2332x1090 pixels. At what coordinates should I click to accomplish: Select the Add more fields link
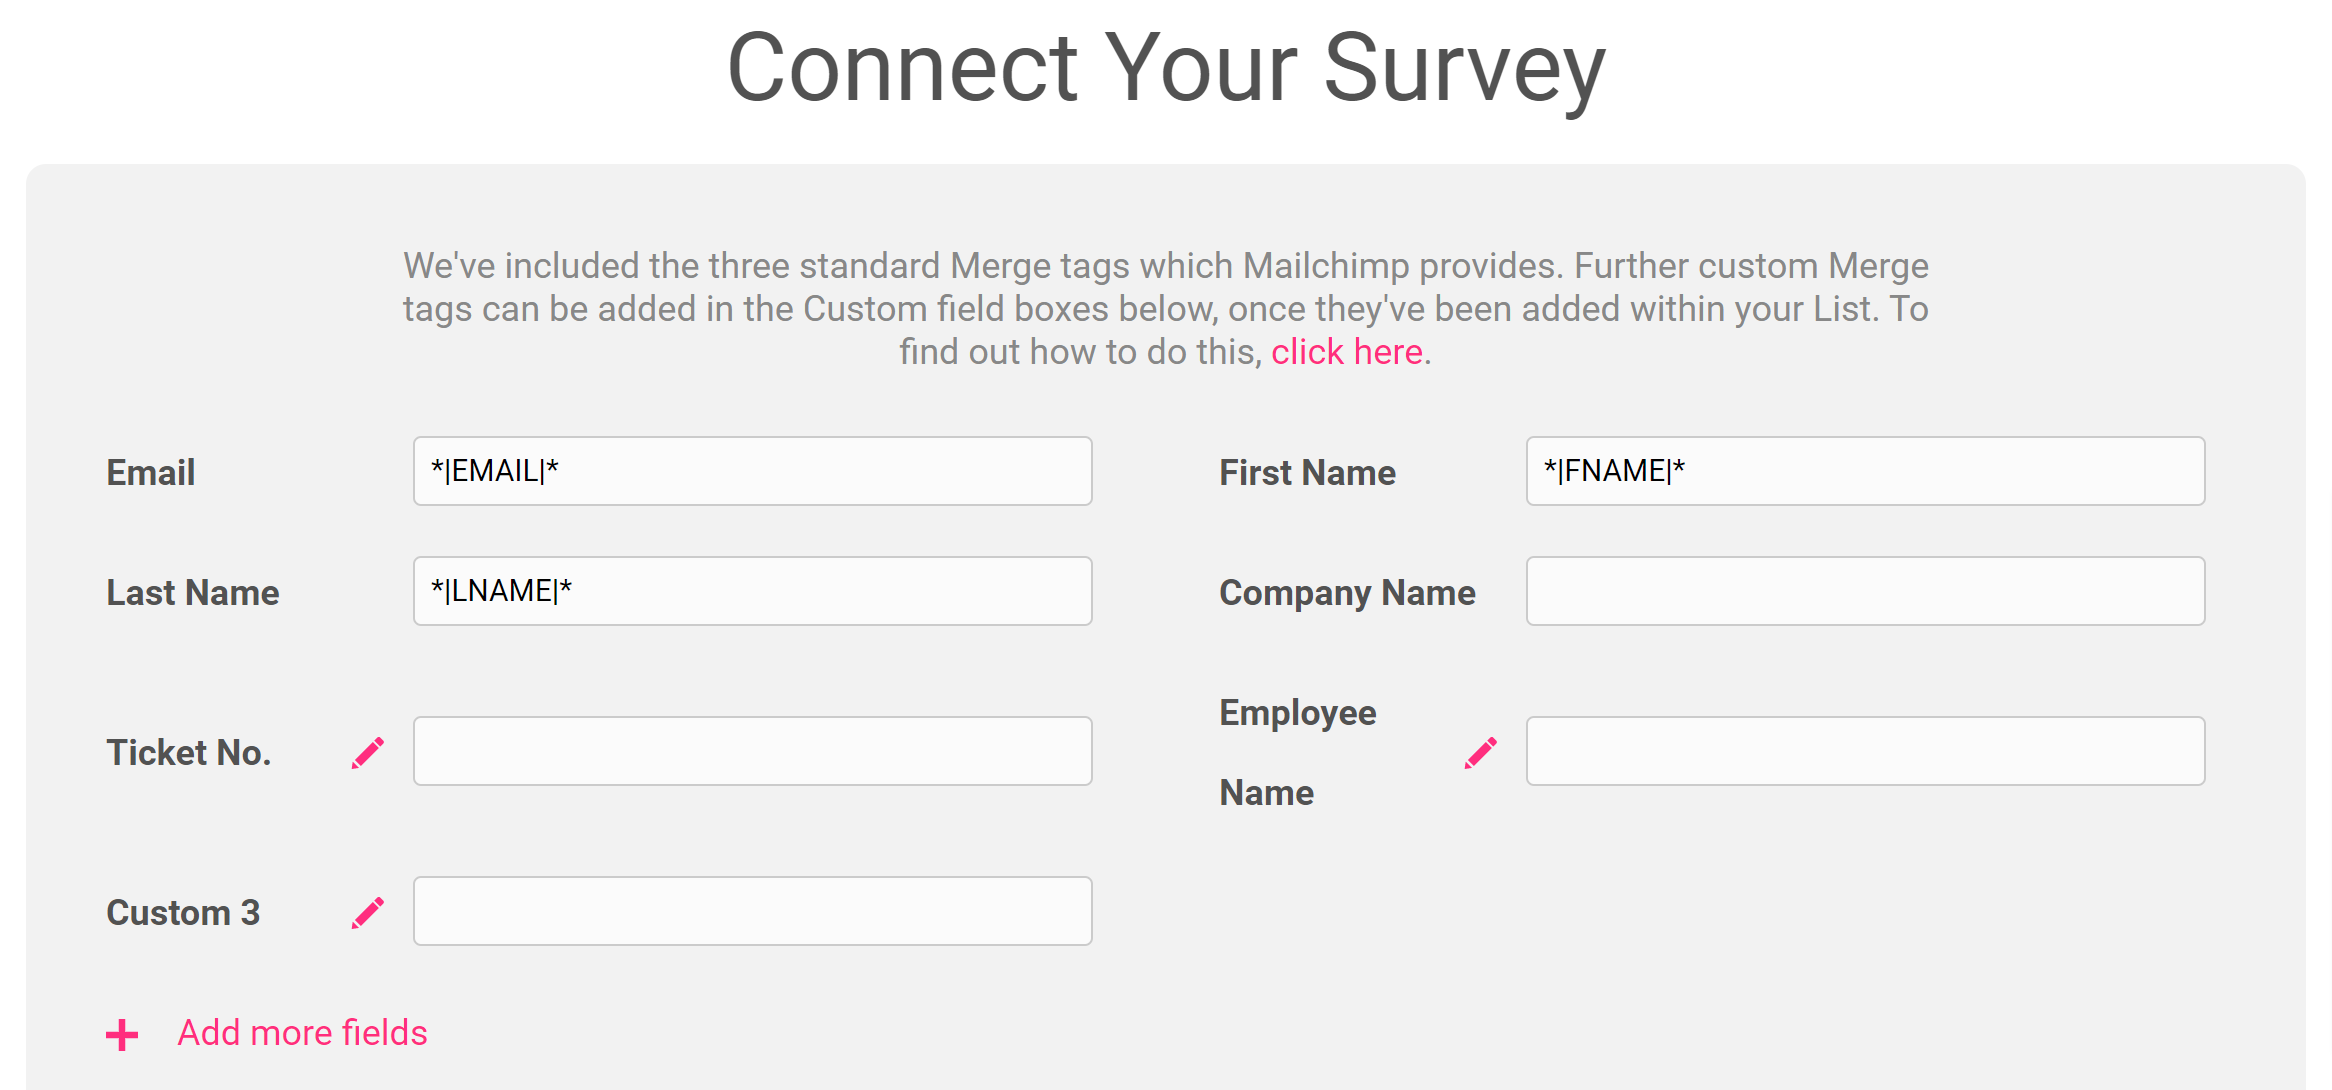point(302,1033)
